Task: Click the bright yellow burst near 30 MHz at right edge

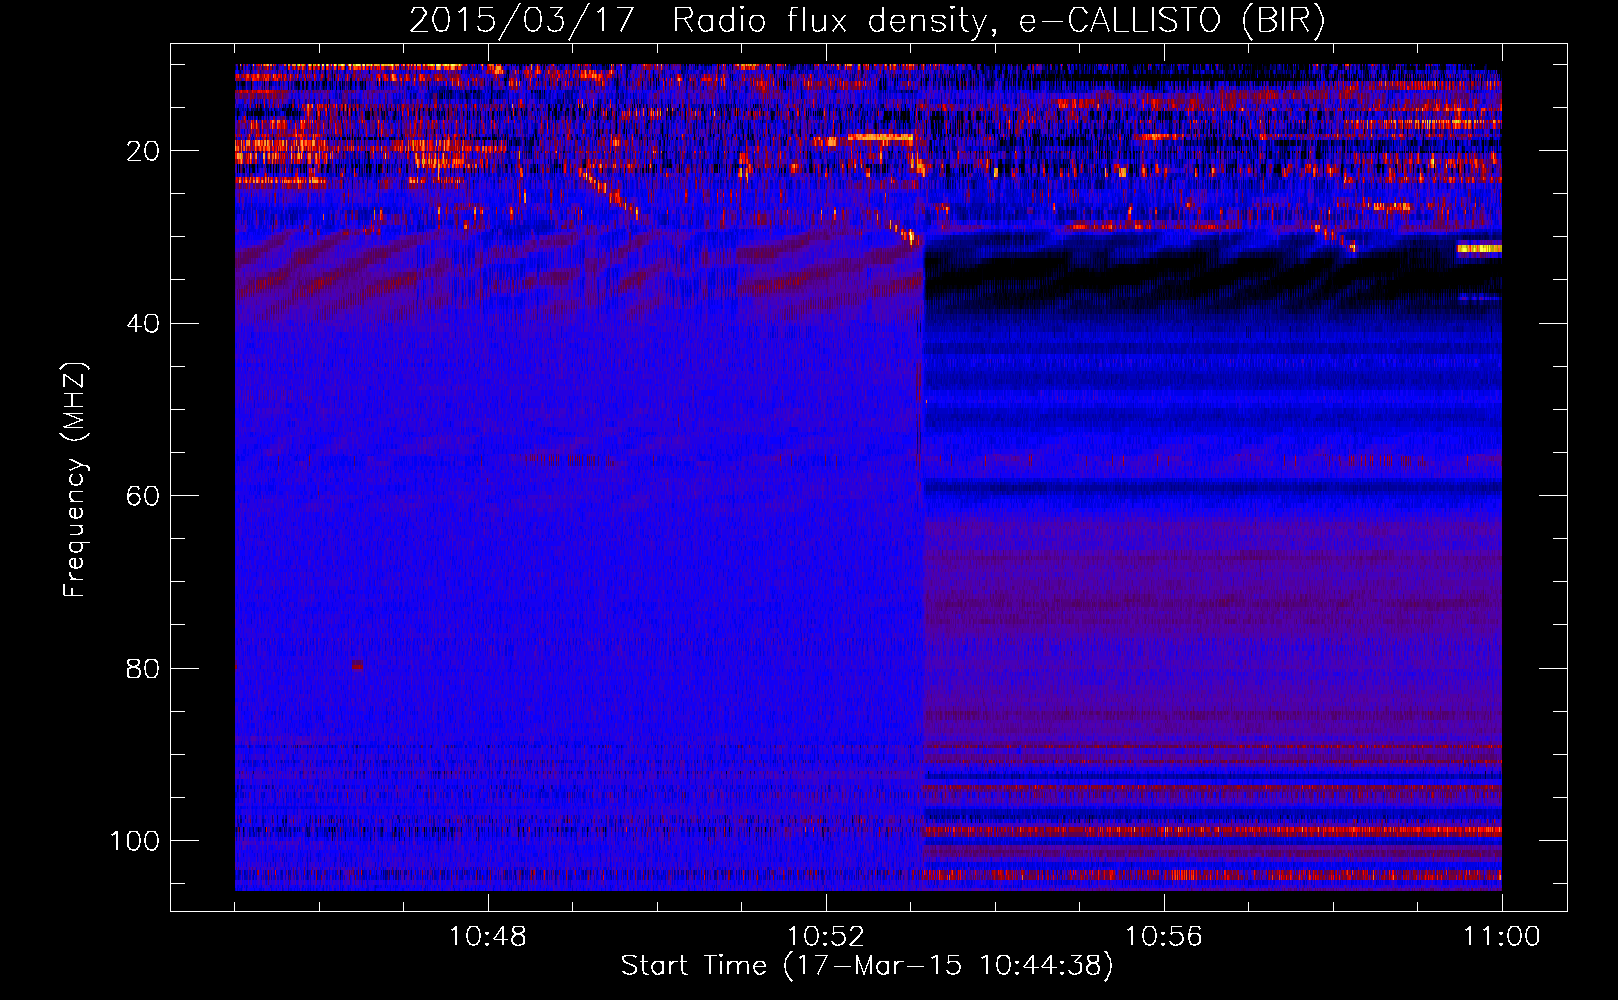Action: pos(1479,248)
